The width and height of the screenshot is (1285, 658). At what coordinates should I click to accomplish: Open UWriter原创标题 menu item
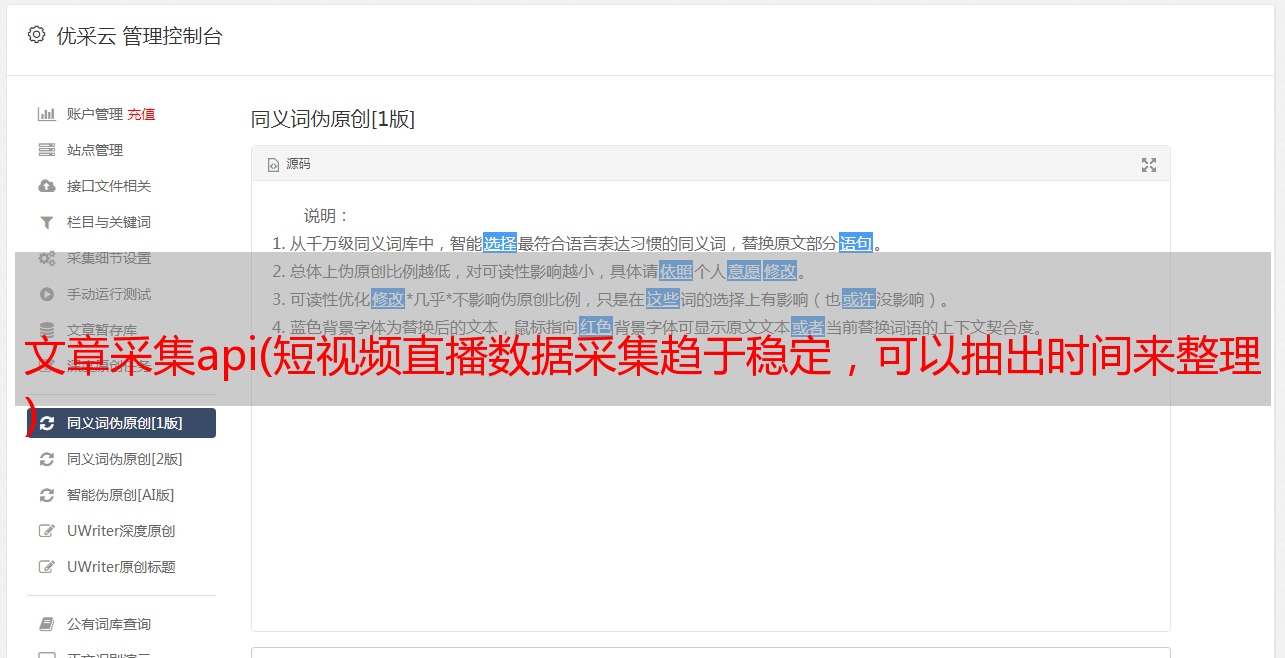point(121,567)
